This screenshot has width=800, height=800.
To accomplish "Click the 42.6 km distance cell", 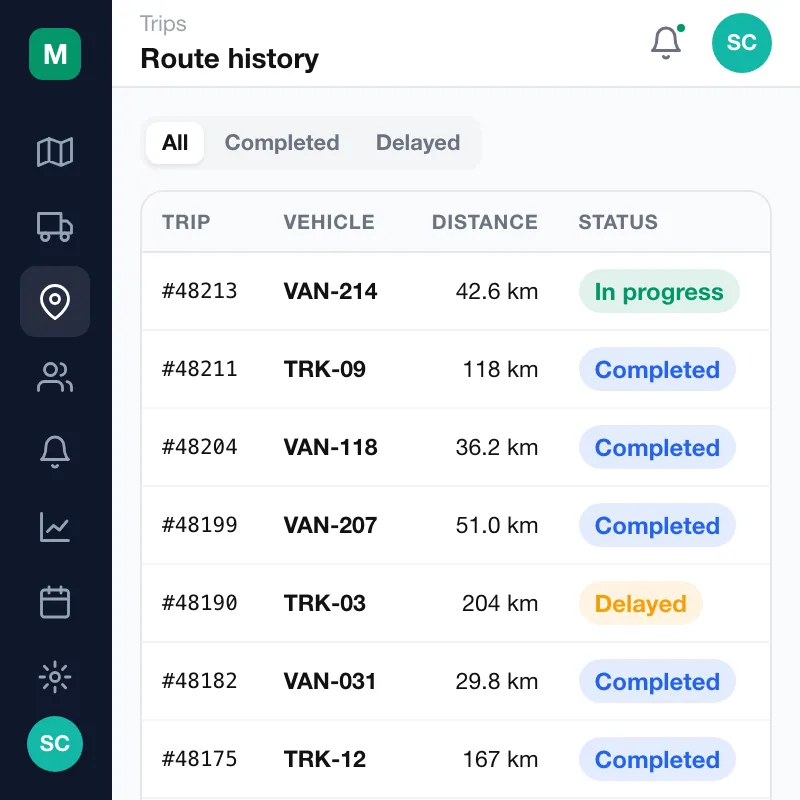I will click(x=497, y=291).
